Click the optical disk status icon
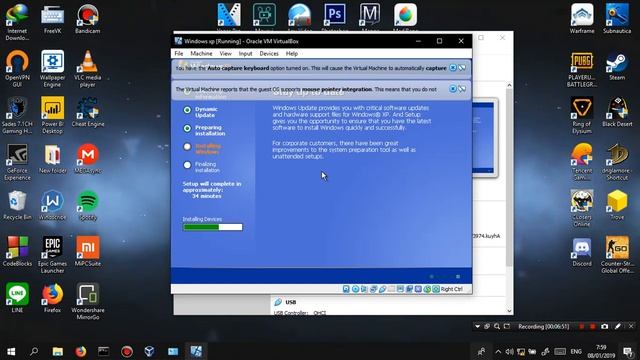This screenshot has width=640, height=360. pyautogui.click(x=355, y=289)
